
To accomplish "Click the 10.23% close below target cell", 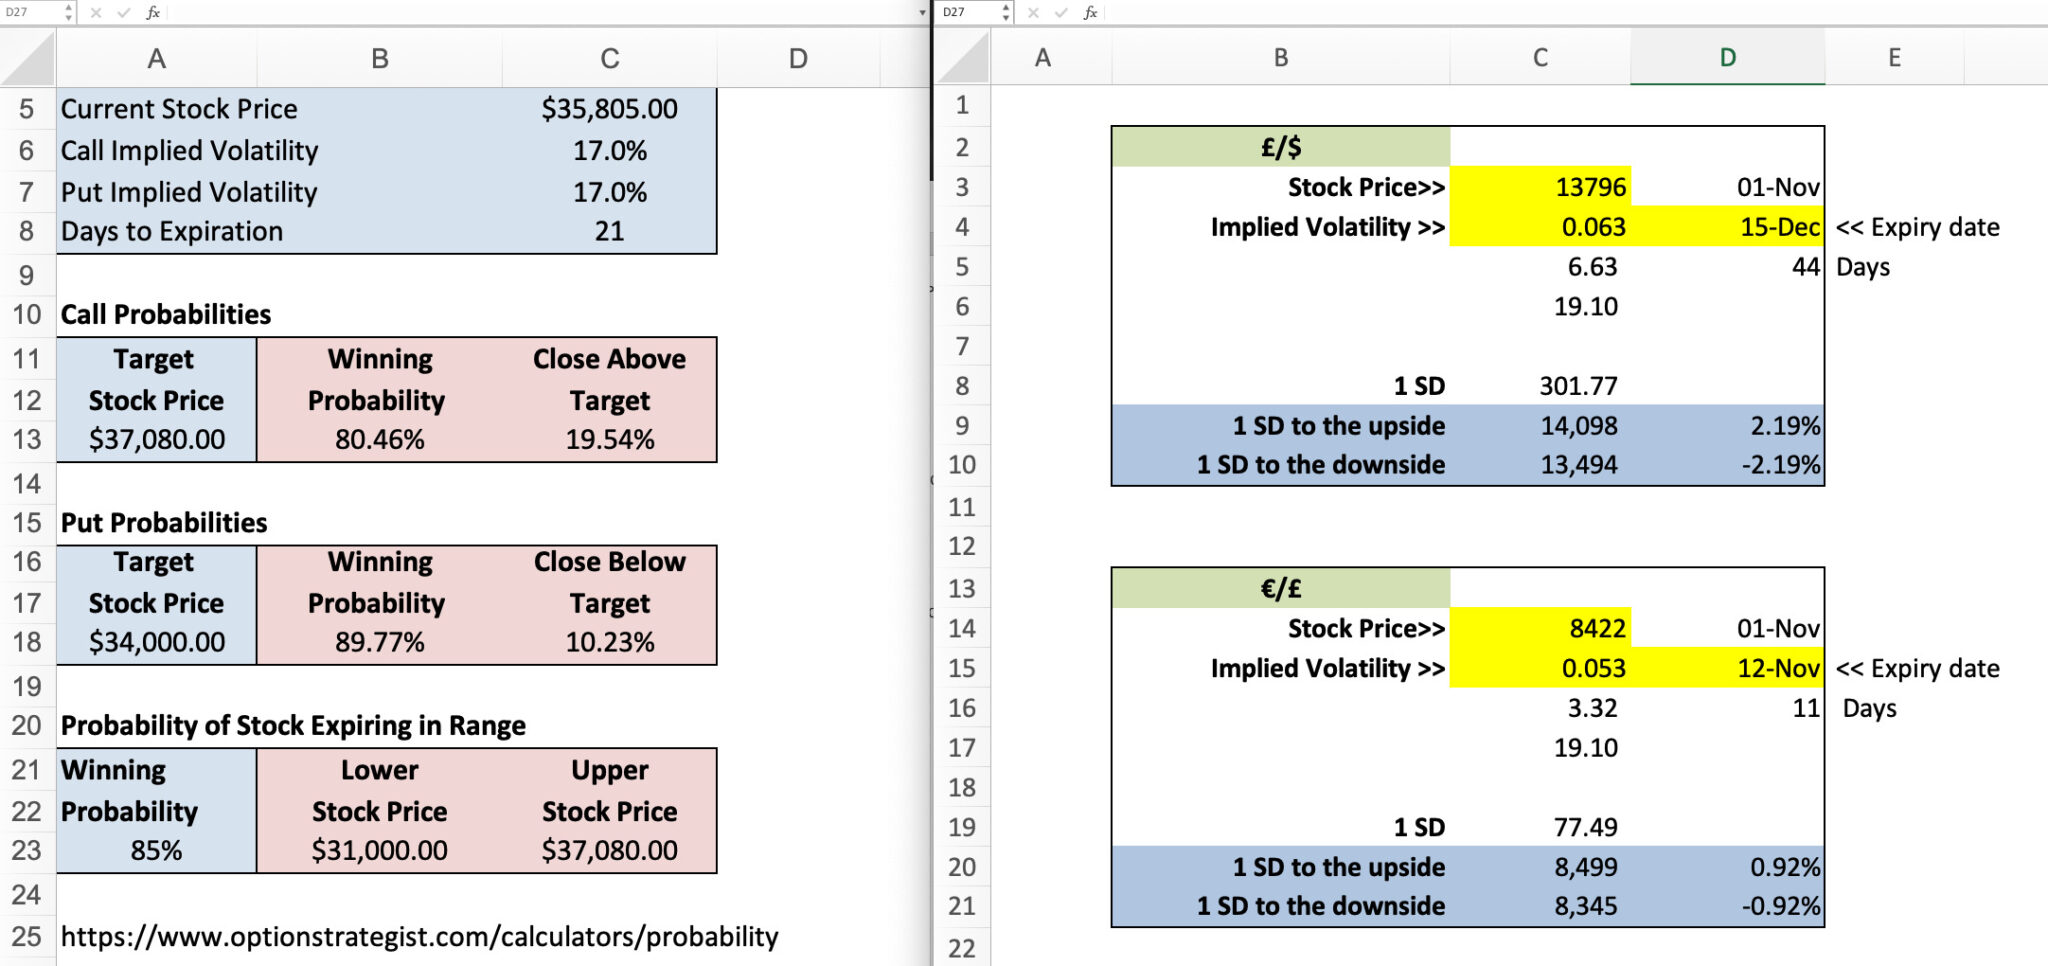I will pyautogui.click(x=609, y=642).
